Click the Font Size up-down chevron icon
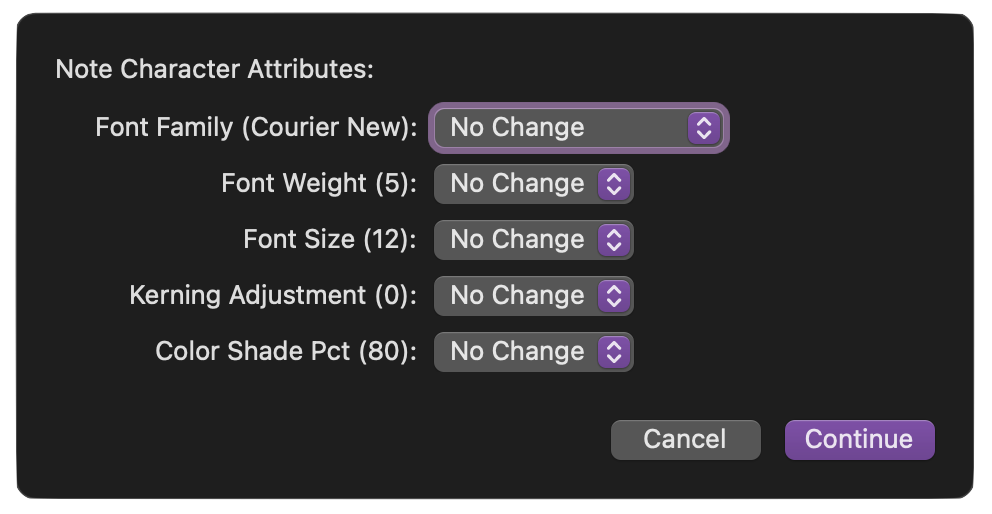Image resolution: width=992 pixels, height=514 pixels. tap(614, 240)
